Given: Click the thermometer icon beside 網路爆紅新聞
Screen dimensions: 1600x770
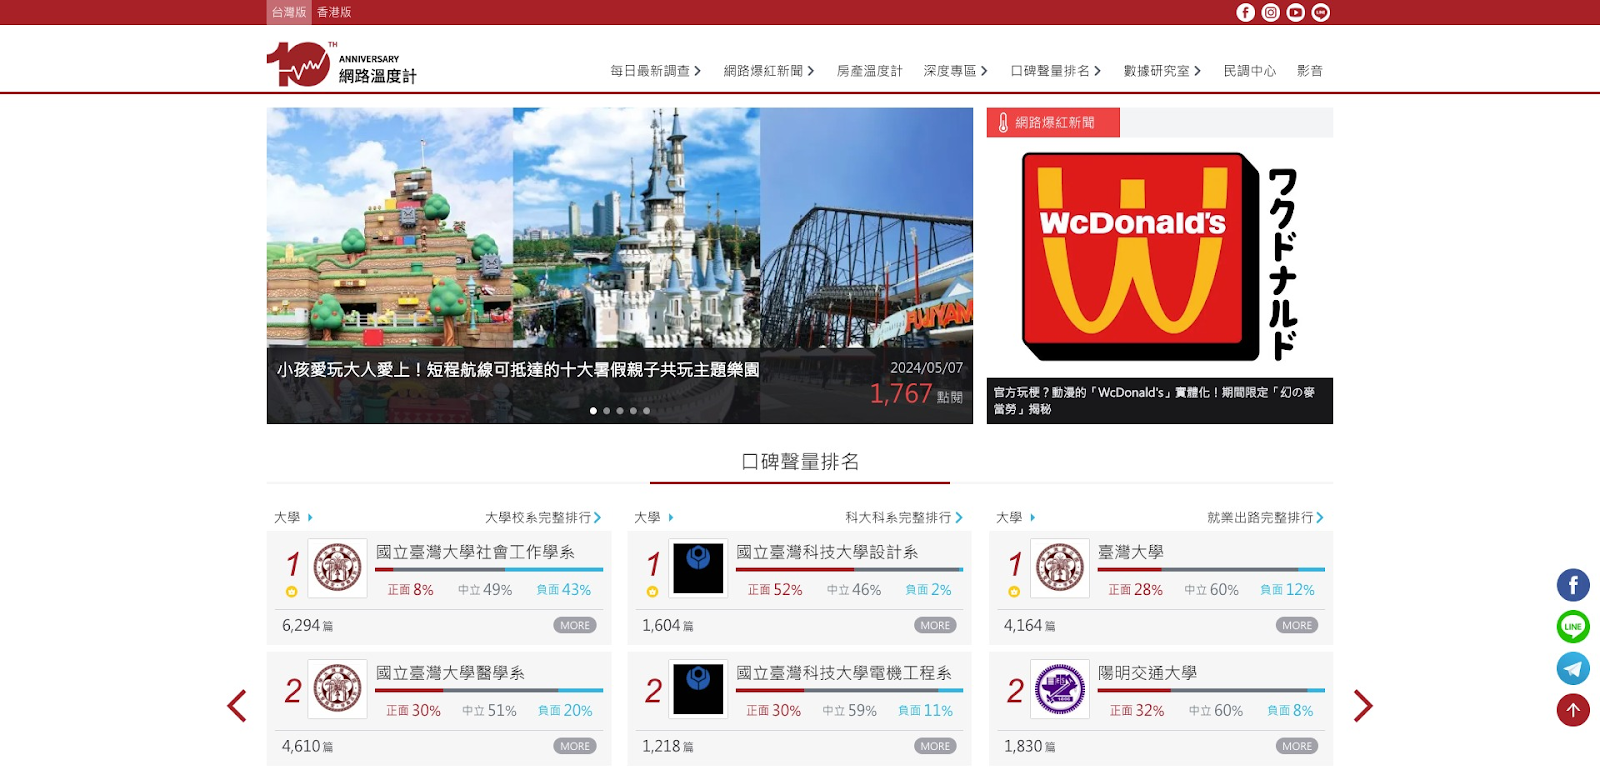Looking at the screenshot, I should (x=1003, y=123).
